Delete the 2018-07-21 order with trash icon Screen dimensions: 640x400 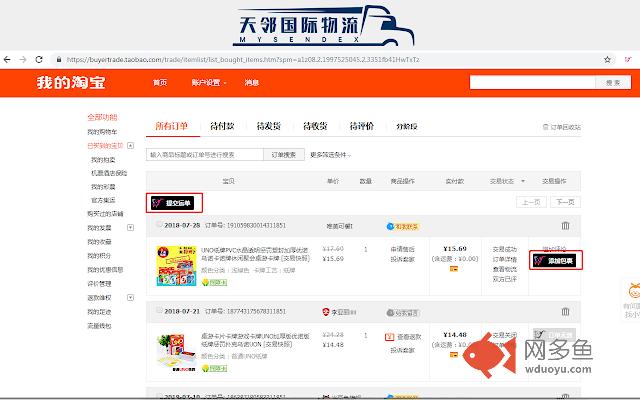coord(565,312)
